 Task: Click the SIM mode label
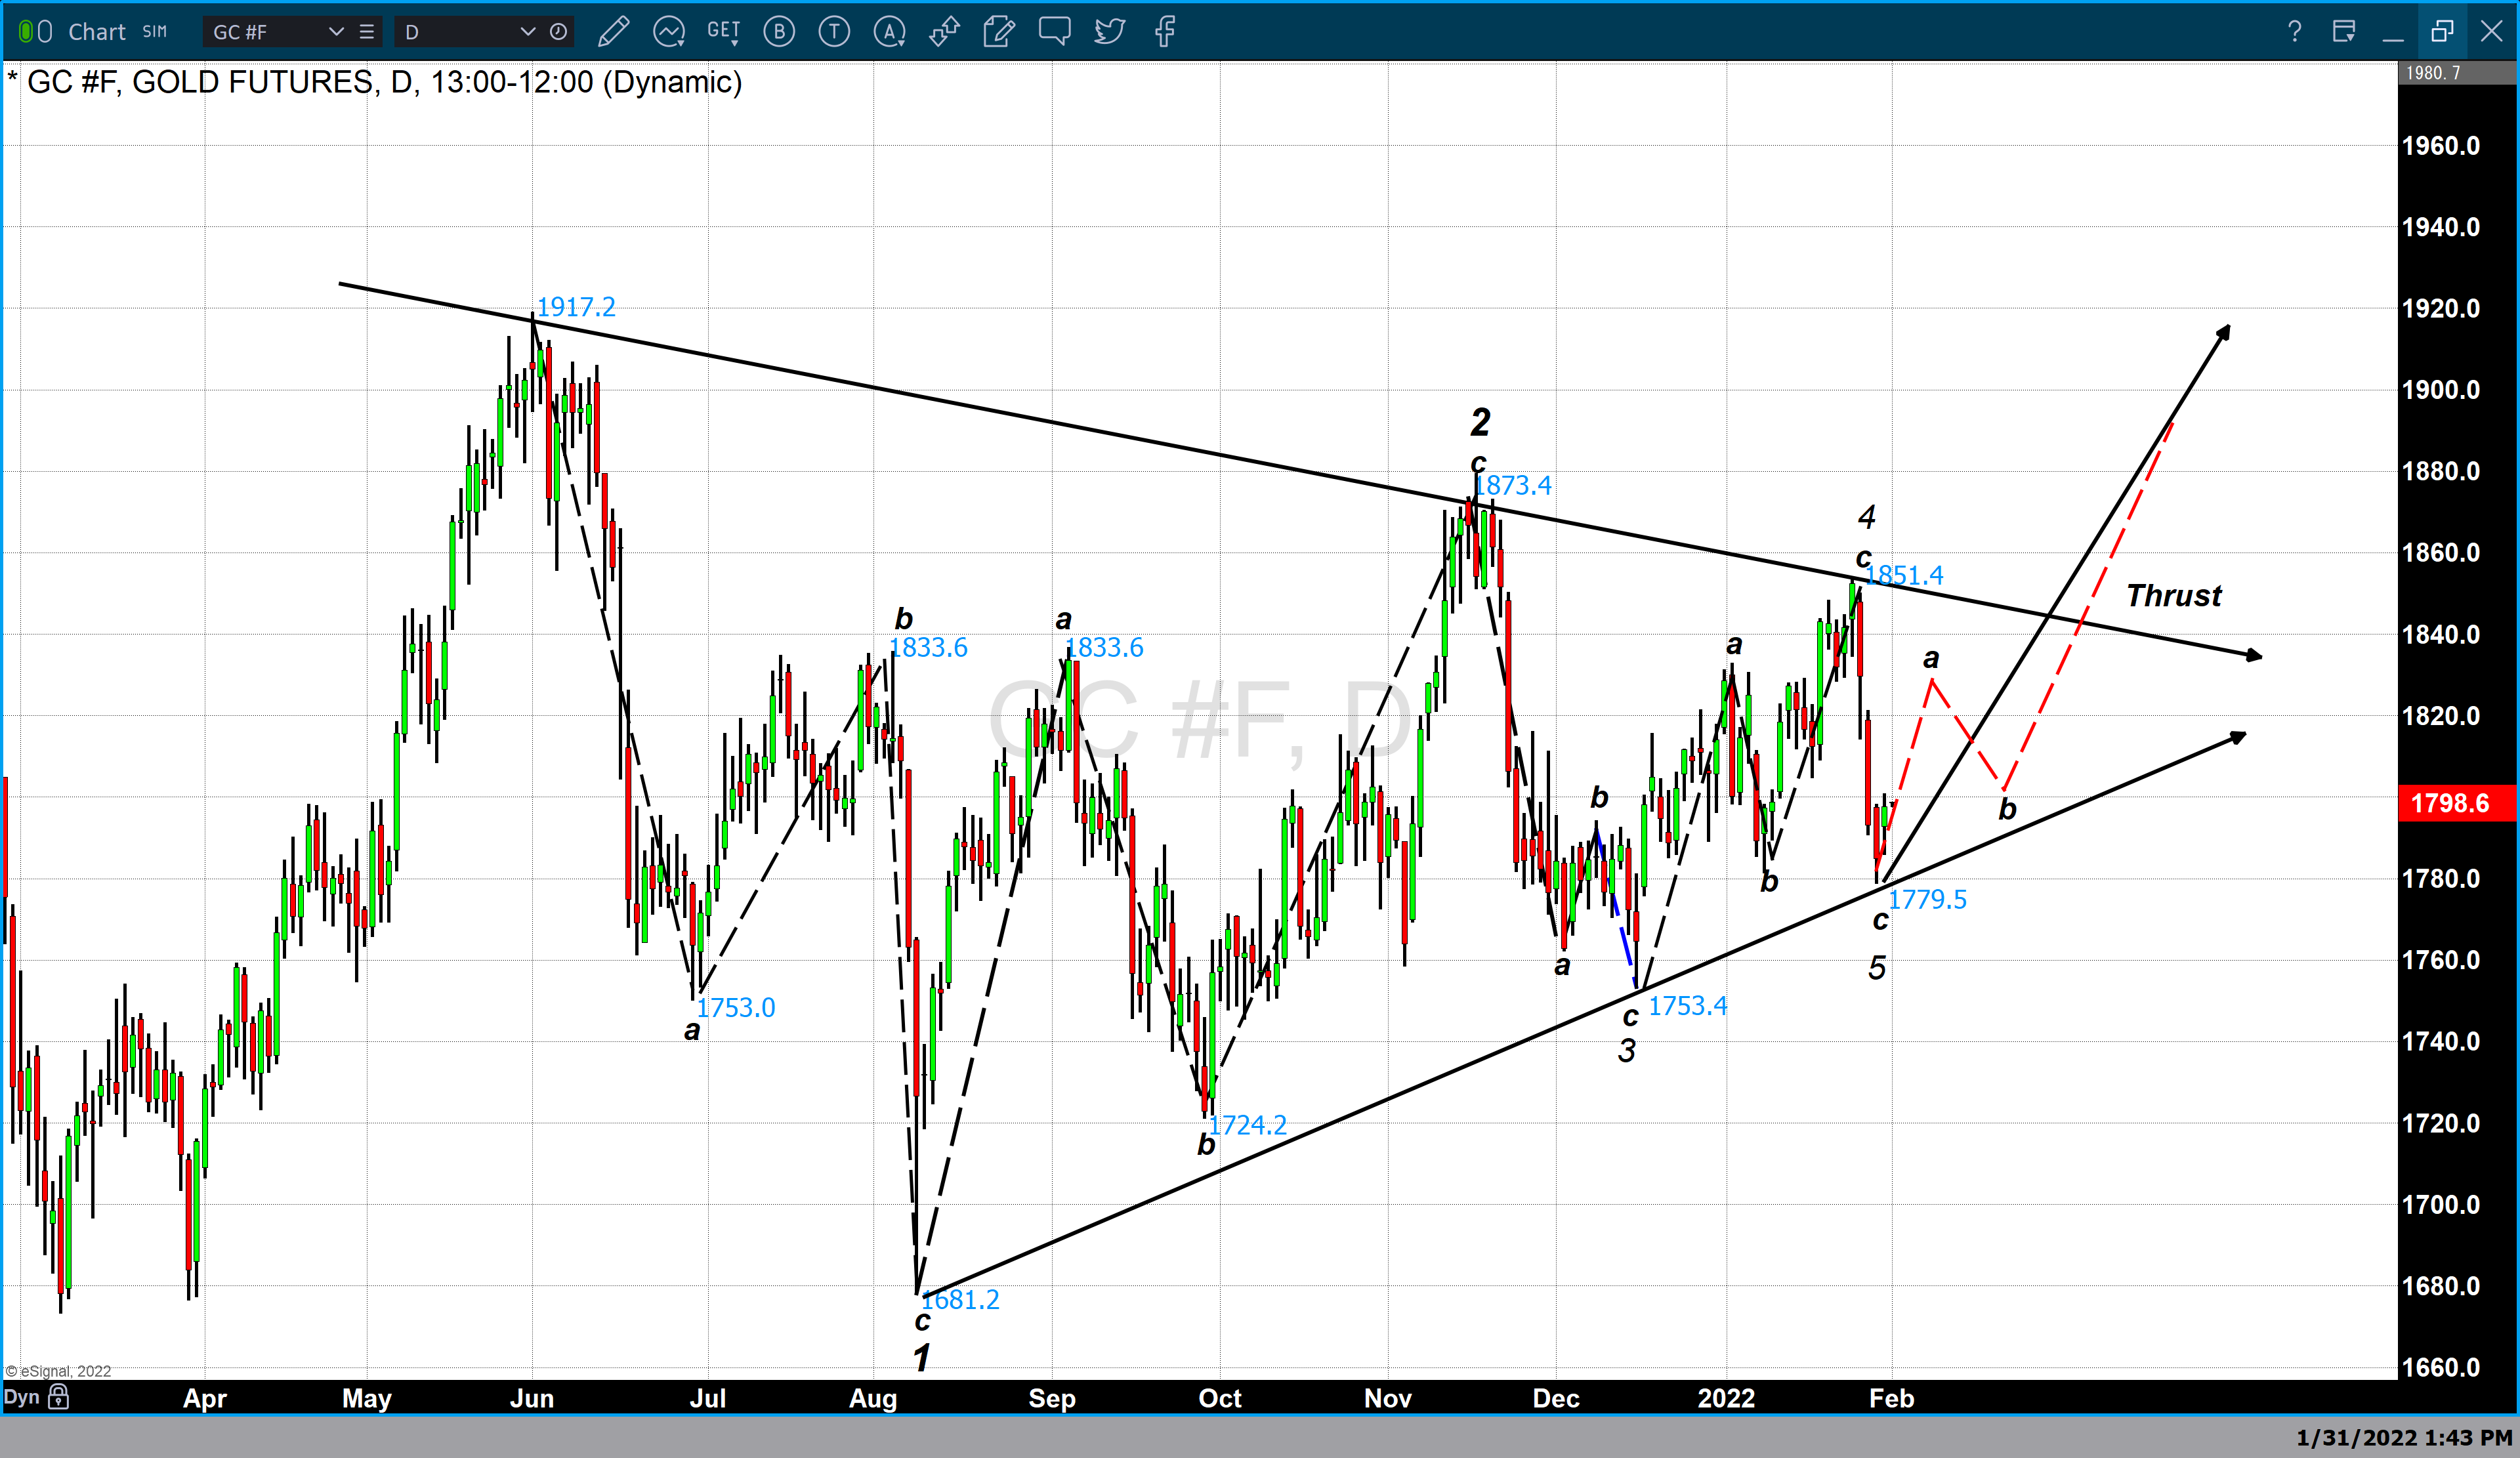[x=155, y=32]
